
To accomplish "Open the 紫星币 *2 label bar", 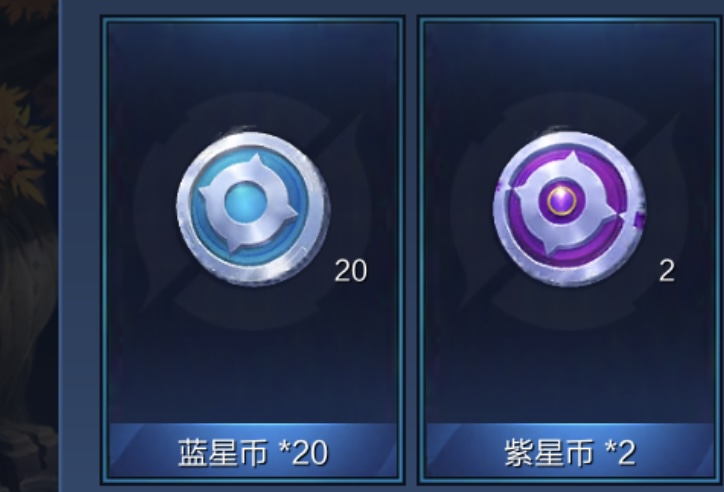I will (x=570, y=450).
